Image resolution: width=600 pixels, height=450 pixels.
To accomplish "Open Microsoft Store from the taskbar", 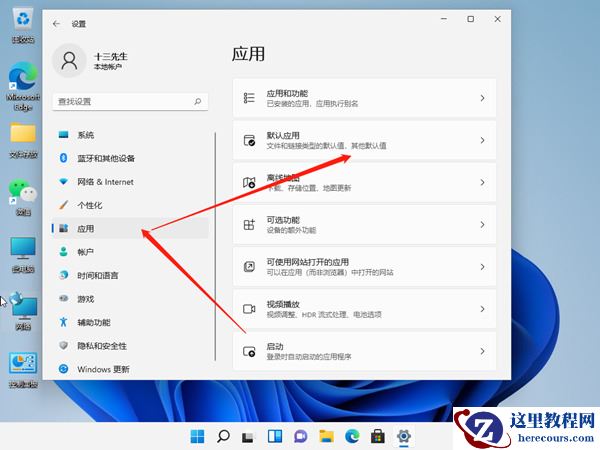I will pyautogui.click(x=378, y=436).
